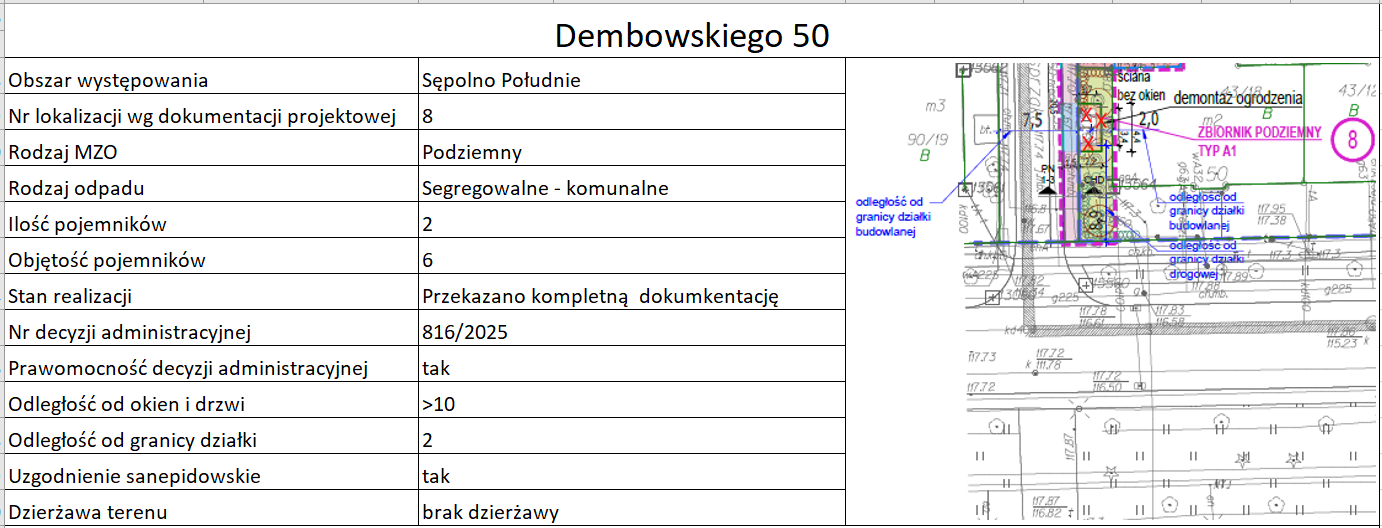Viewport: 1382px width, 528px height.
Task: Select the >10 distance value cell
Action: point(438,404)
